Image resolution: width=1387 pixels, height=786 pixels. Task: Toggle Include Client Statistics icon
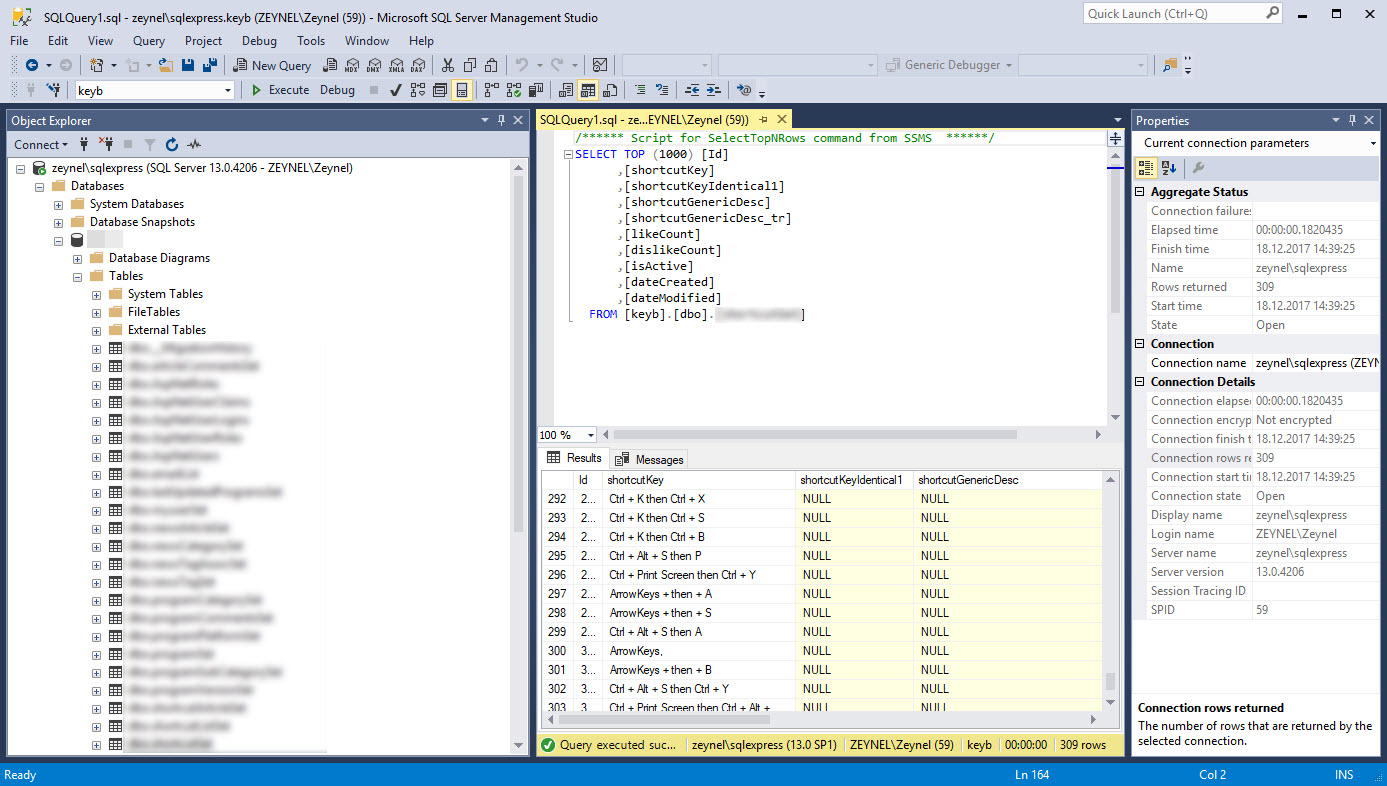click(535, 90)
